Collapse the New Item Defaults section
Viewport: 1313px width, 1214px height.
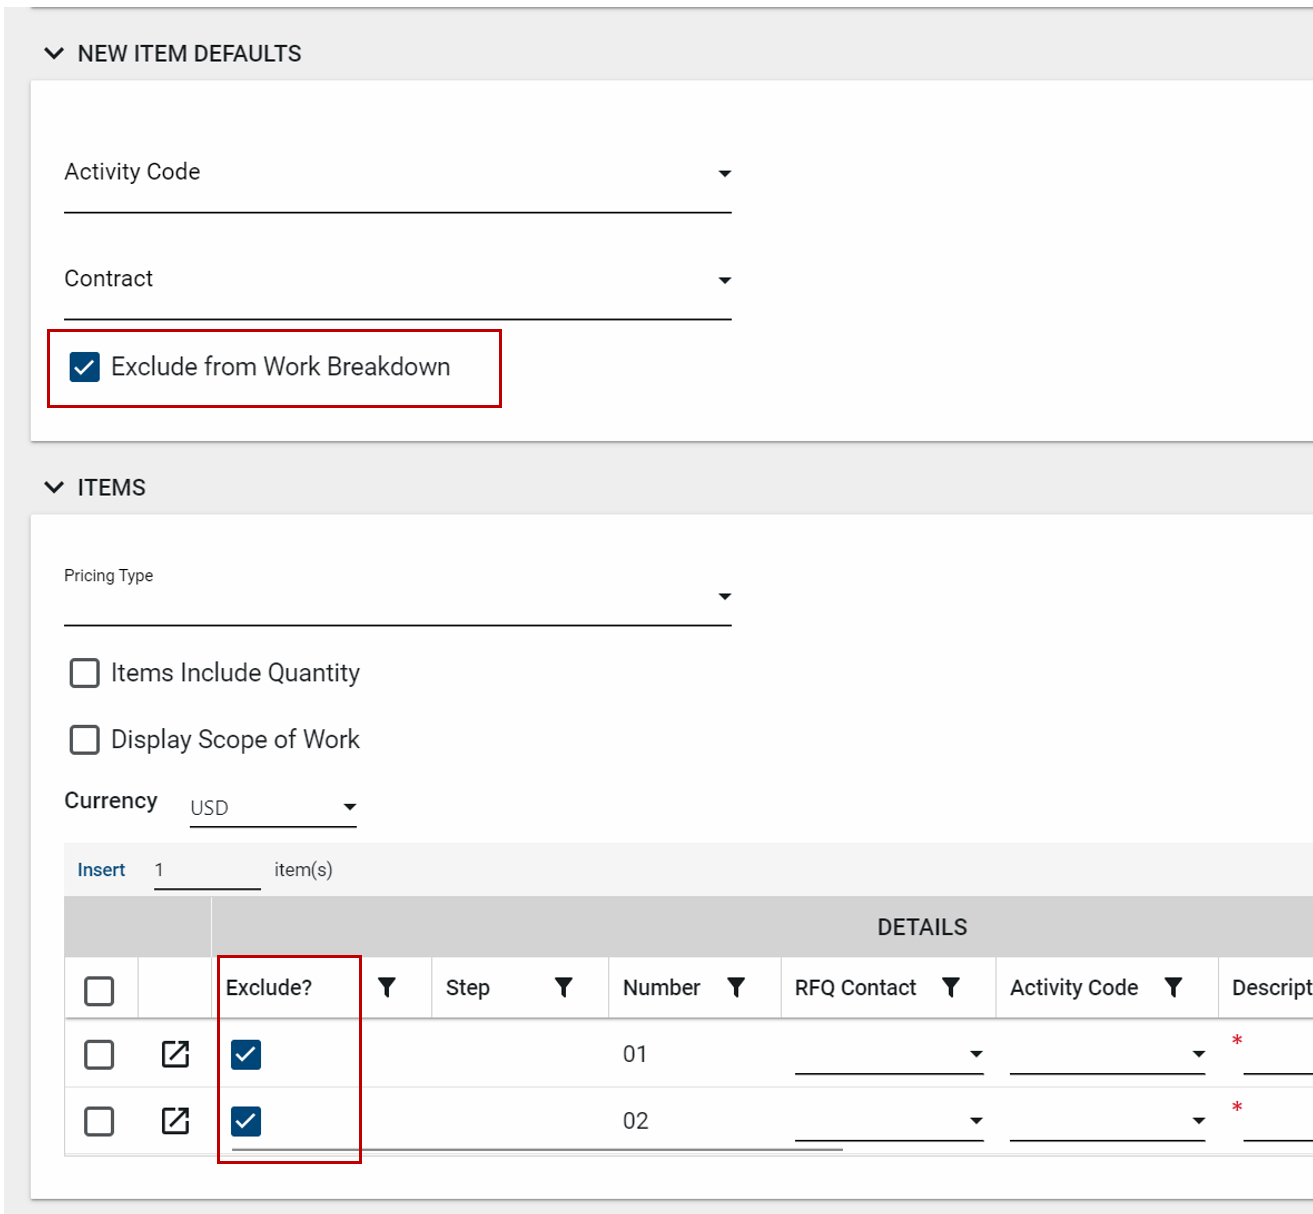tap(54, 54)
